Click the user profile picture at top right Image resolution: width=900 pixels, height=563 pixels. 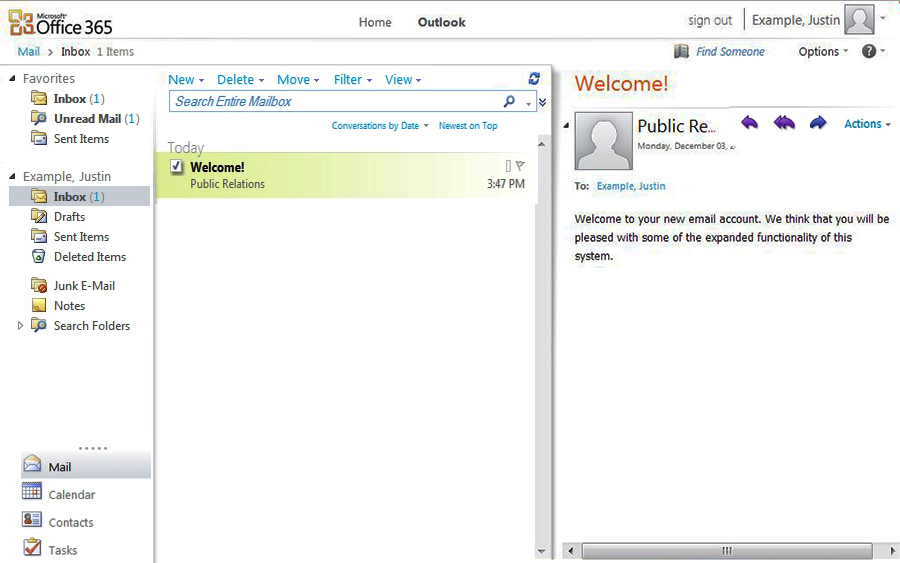859,20
